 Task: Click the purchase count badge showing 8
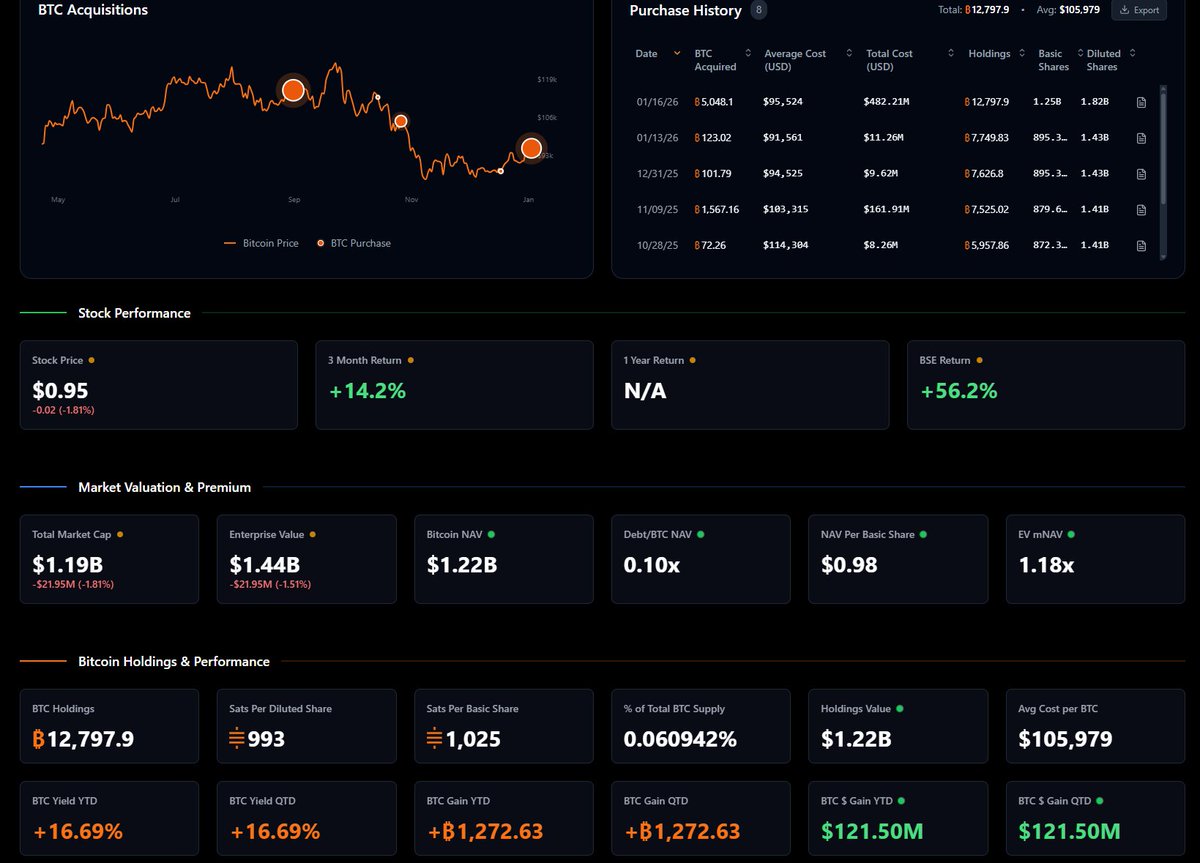758,9
